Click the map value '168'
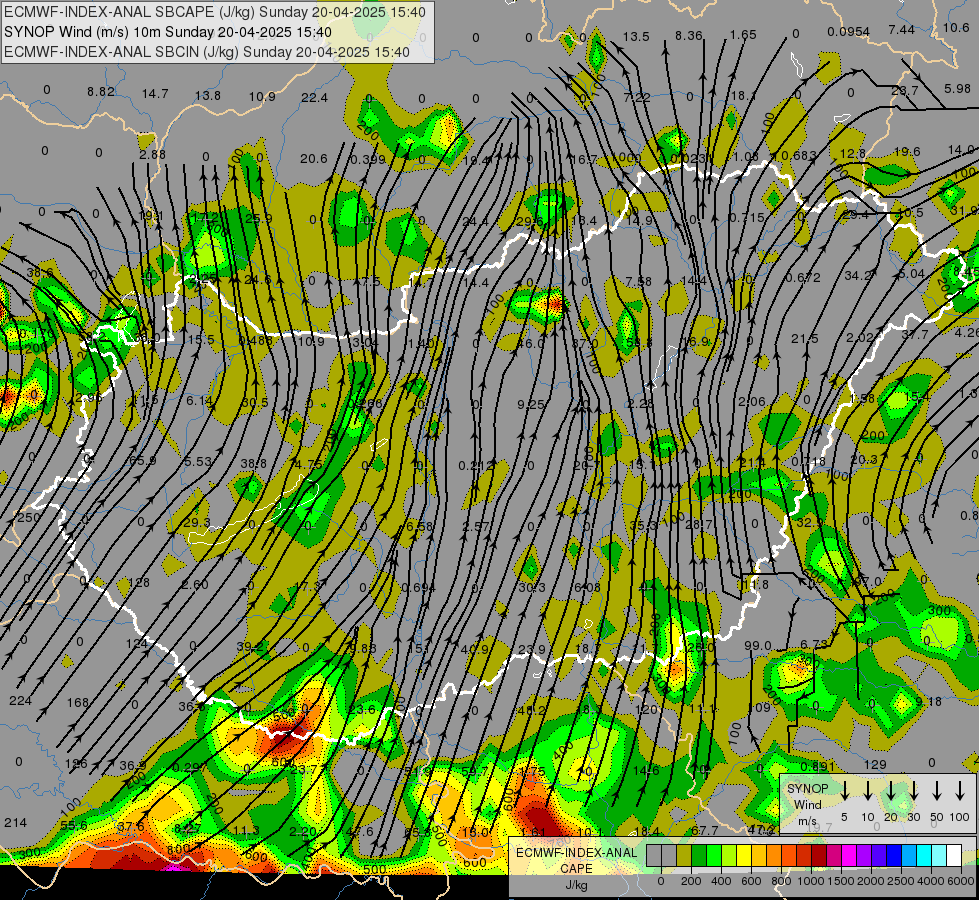Screen dimensions: 979x900 (x=78, y=703)
